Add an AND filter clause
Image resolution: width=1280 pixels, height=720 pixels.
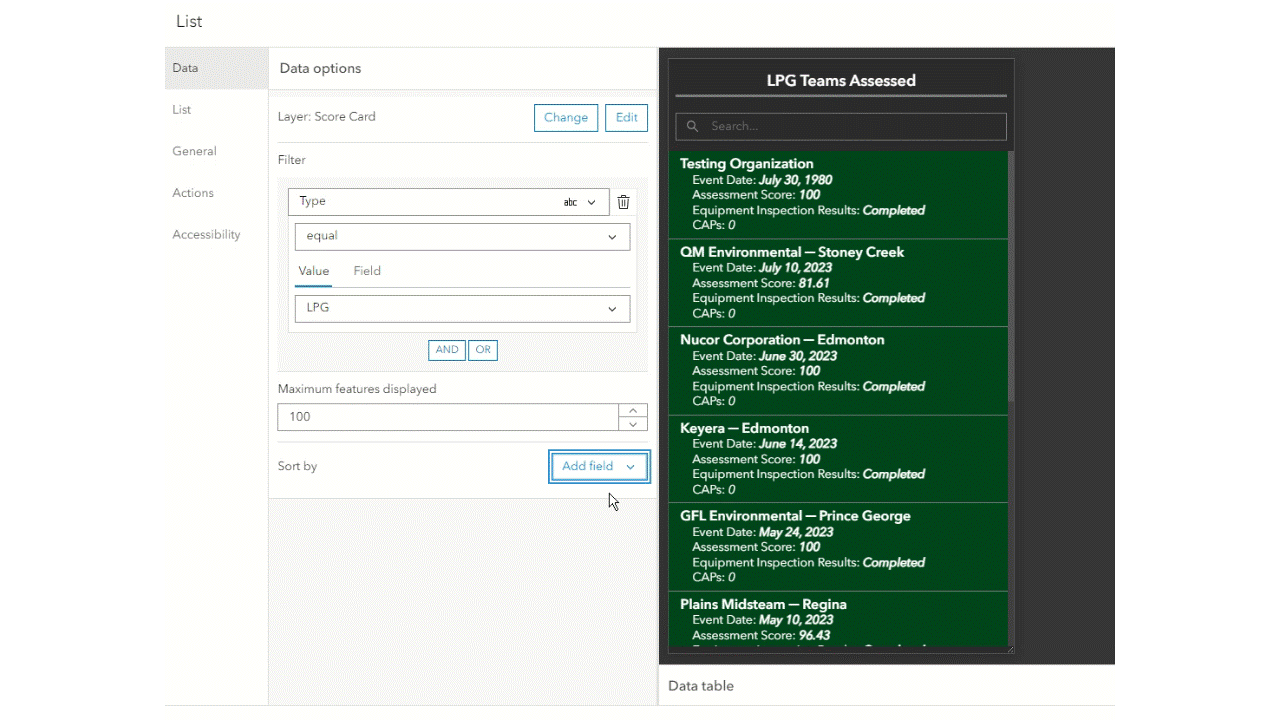pos(447,350)
